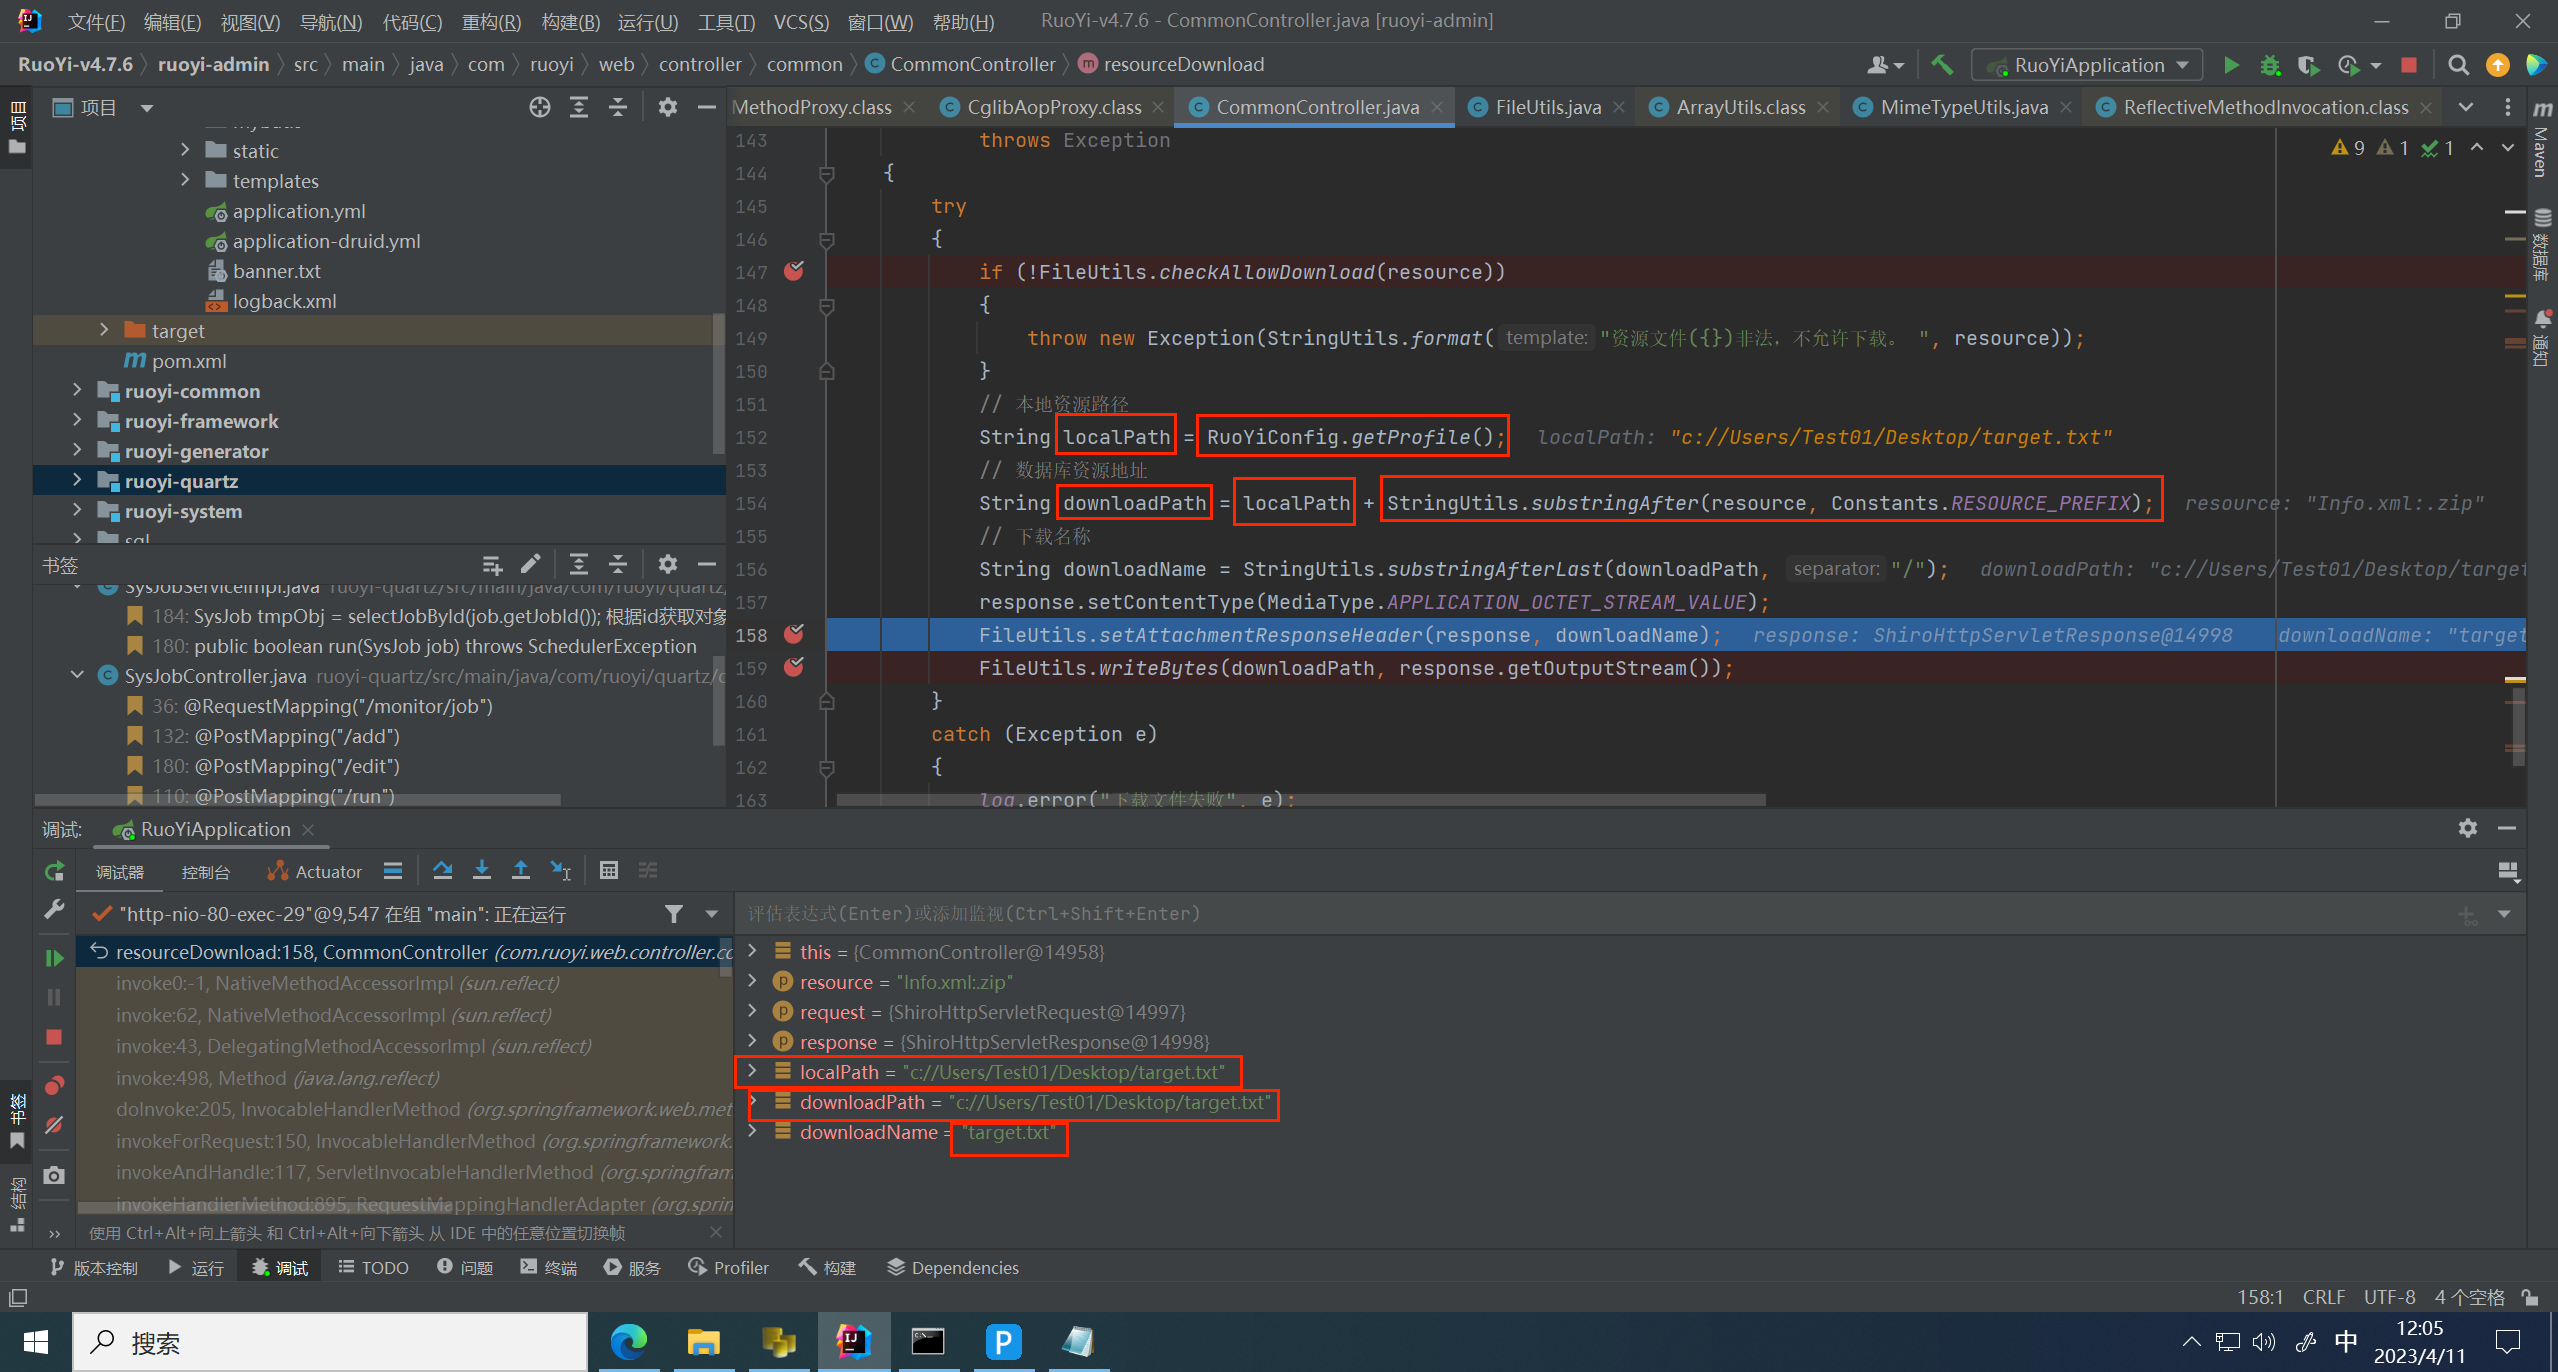Image resolution: width=2558 pixels, height=1372 pixels.
Task: Expand the ruoyi-common module
Action: pos(77,390)
